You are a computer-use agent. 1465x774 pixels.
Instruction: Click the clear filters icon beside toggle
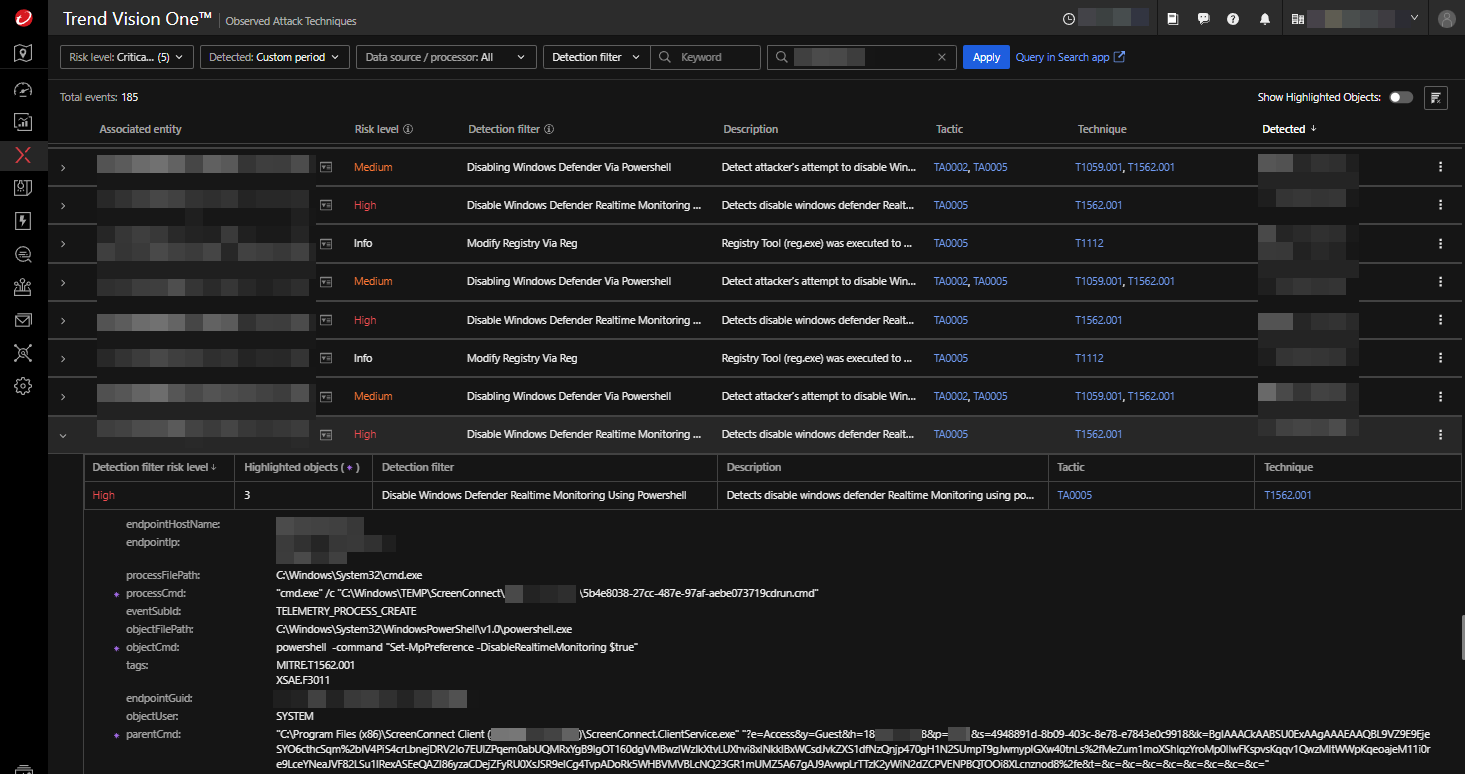click(x=1435, y=97)
